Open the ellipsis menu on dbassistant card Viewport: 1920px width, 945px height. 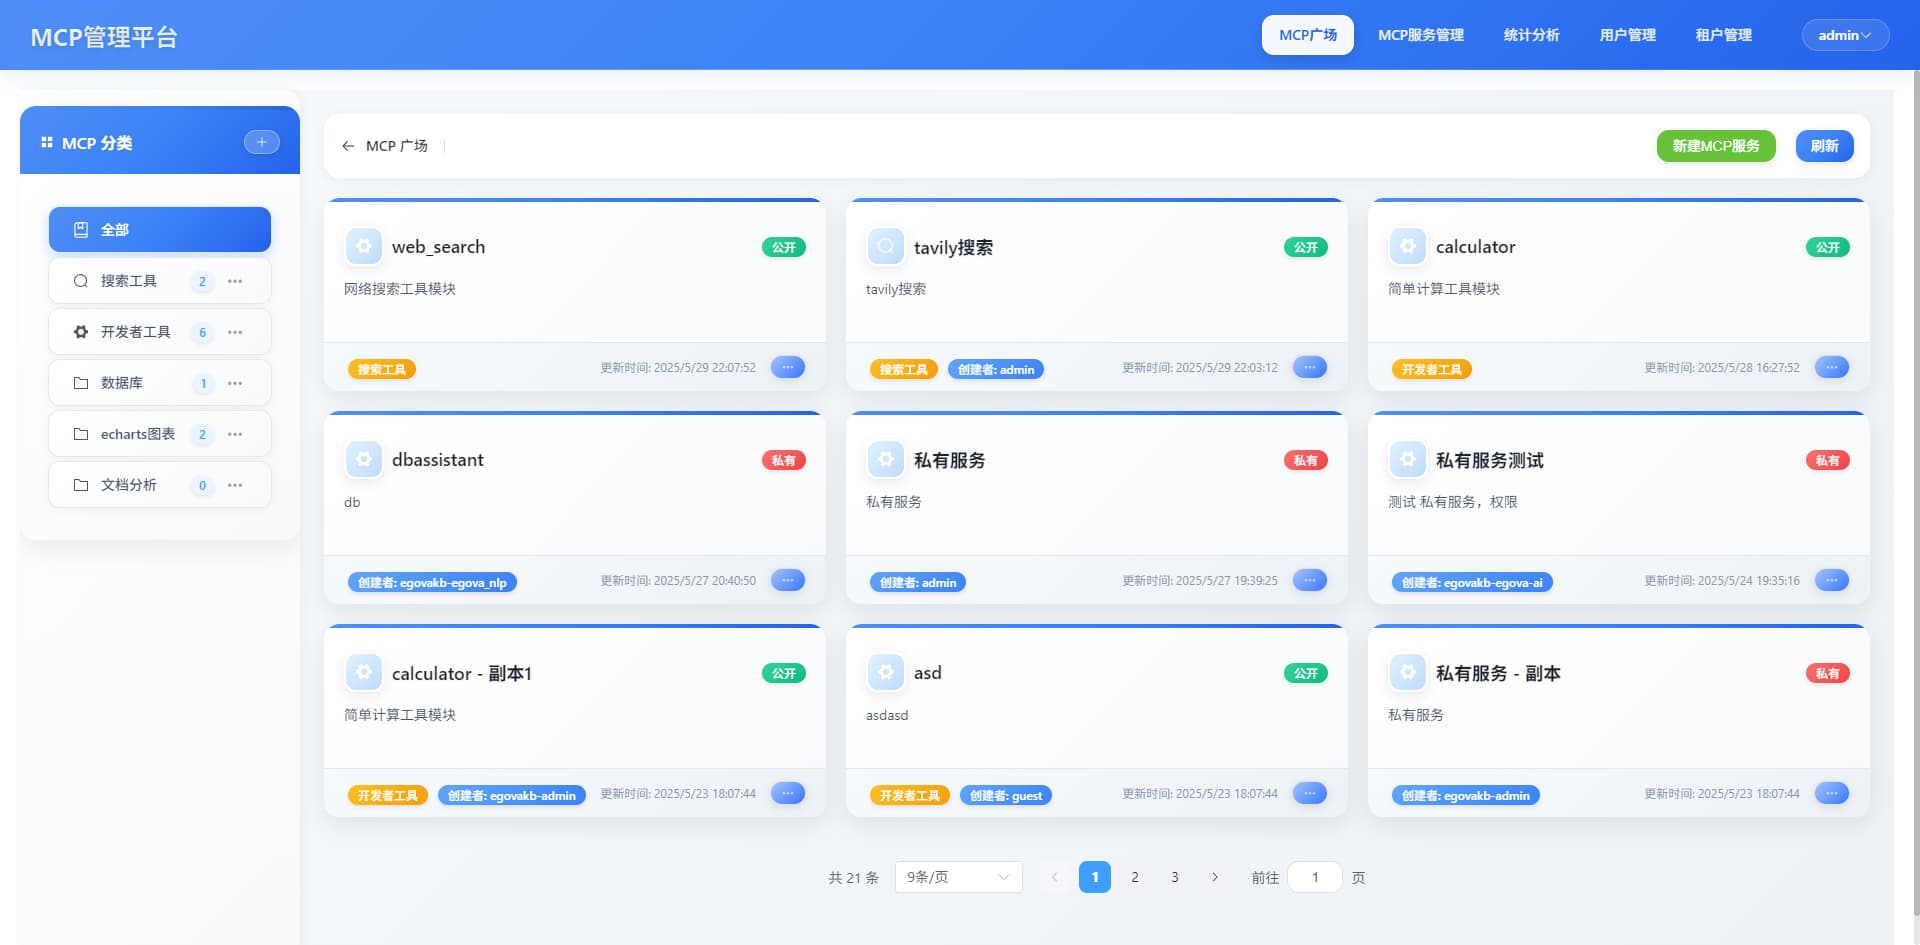coord(788,580)
